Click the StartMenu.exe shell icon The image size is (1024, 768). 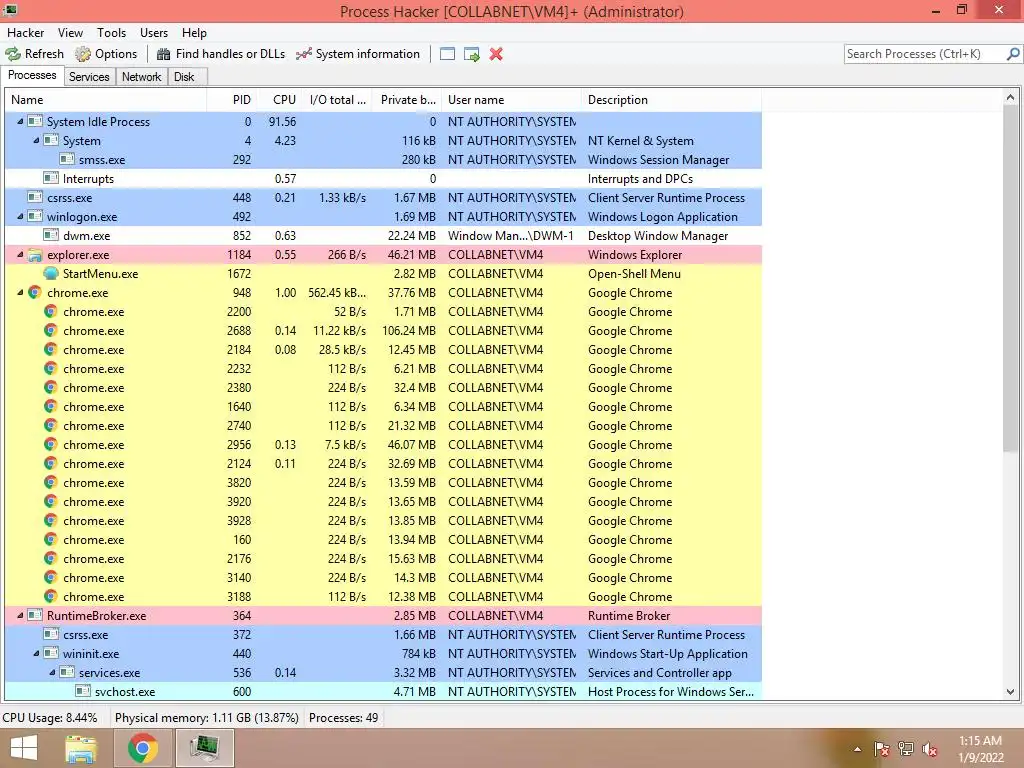51,274
